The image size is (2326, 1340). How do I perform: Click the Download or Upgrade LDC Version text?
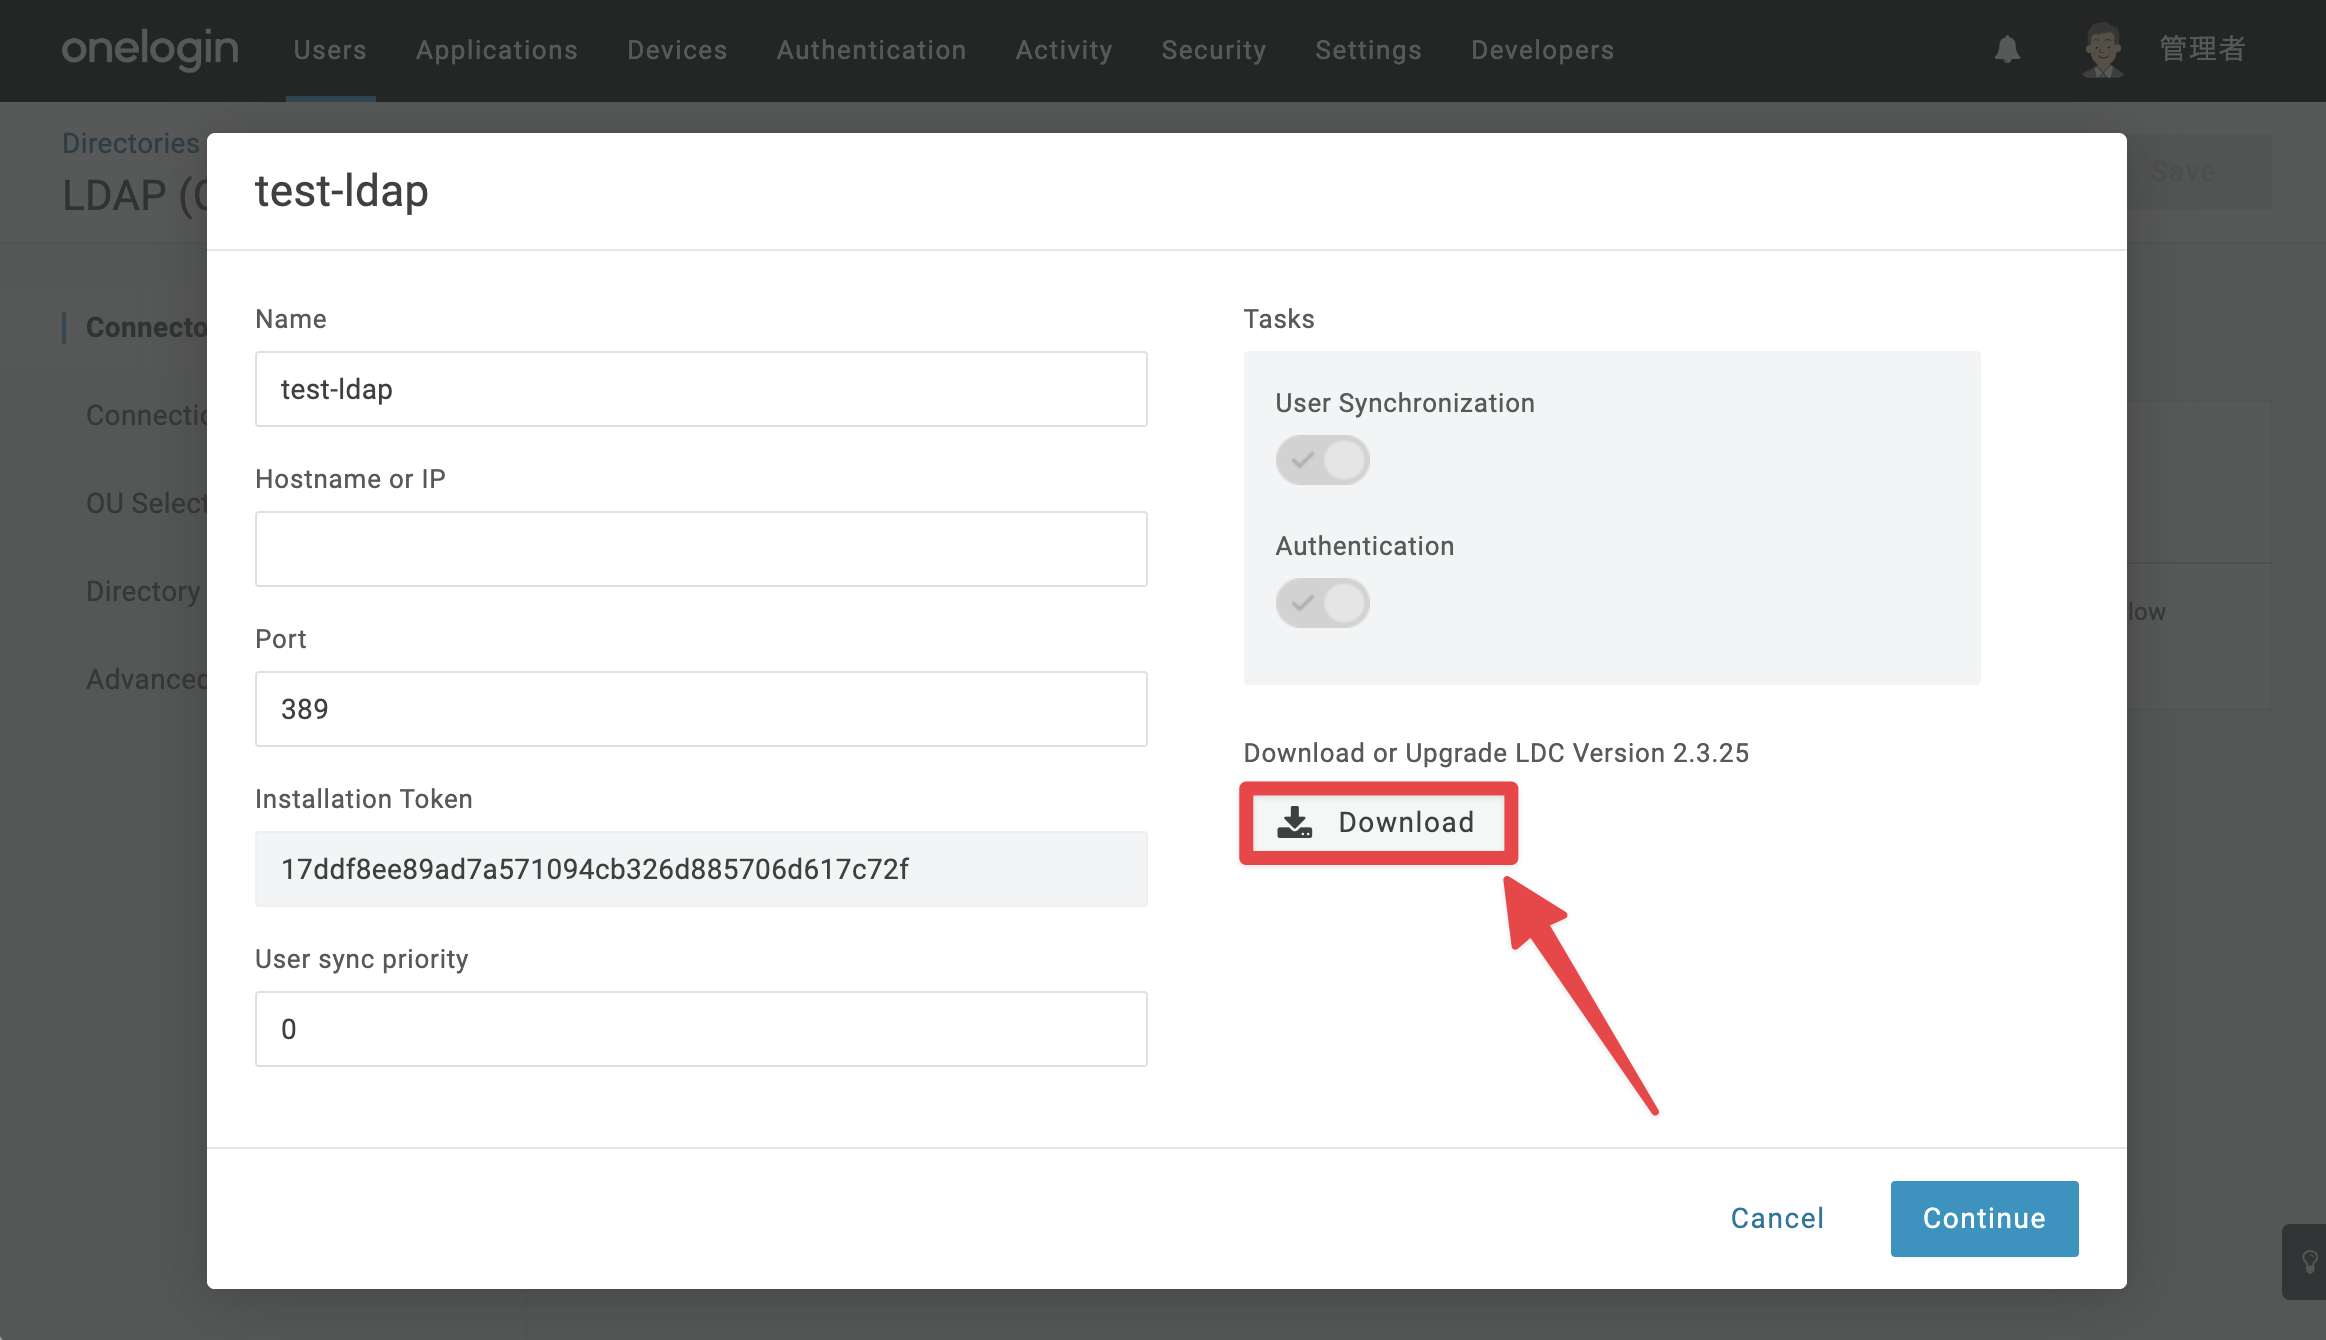[x=1496, y=753]
